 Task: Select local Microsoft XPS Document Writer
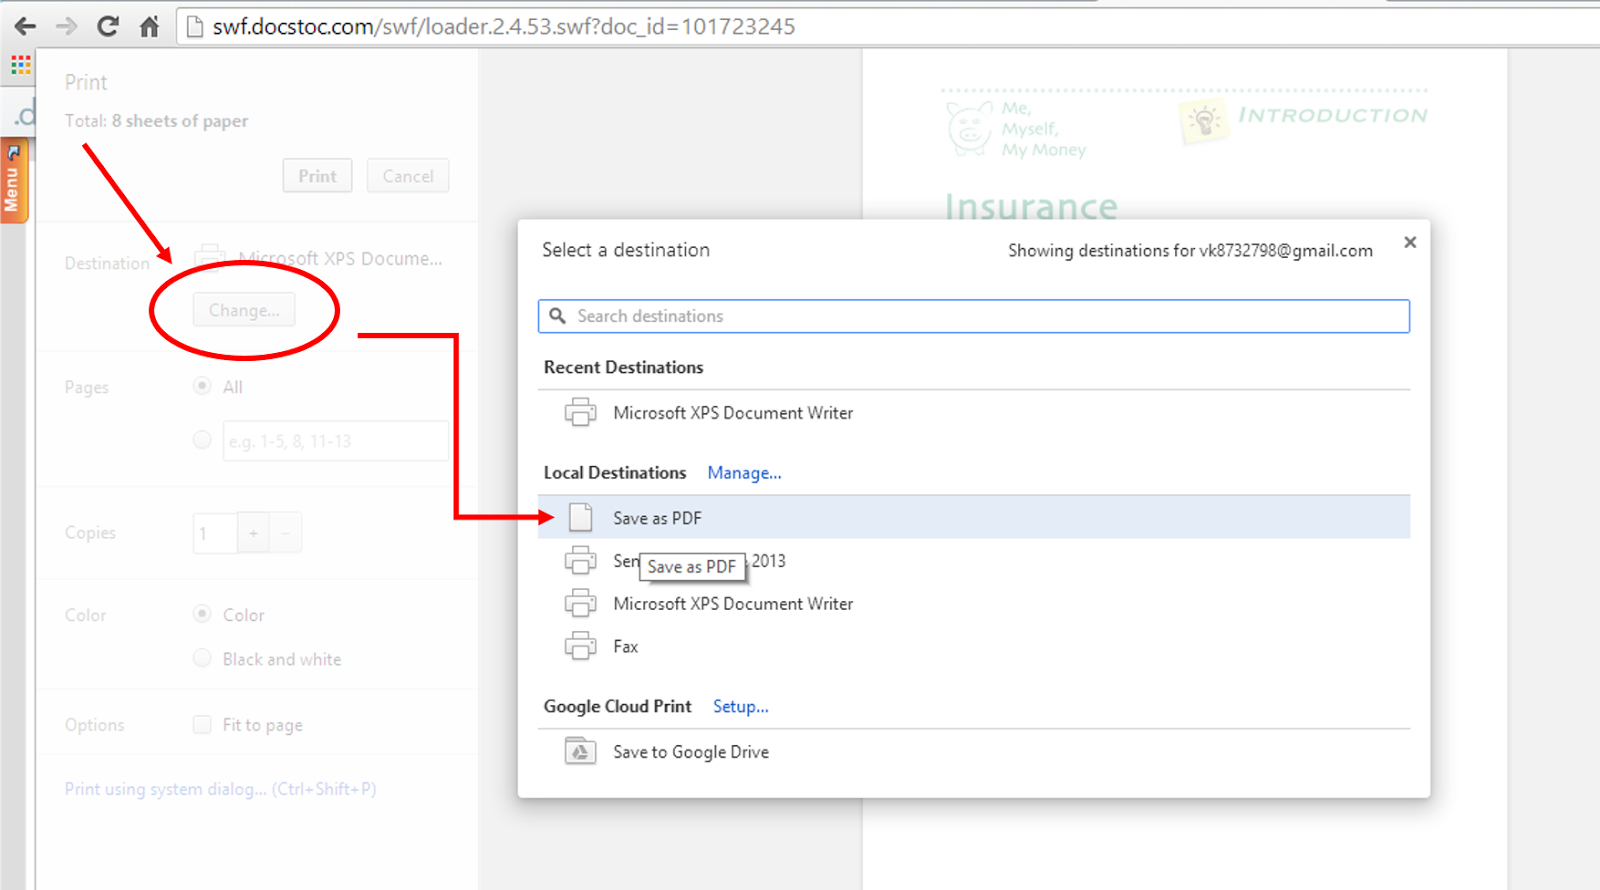(x=974, y=603)
